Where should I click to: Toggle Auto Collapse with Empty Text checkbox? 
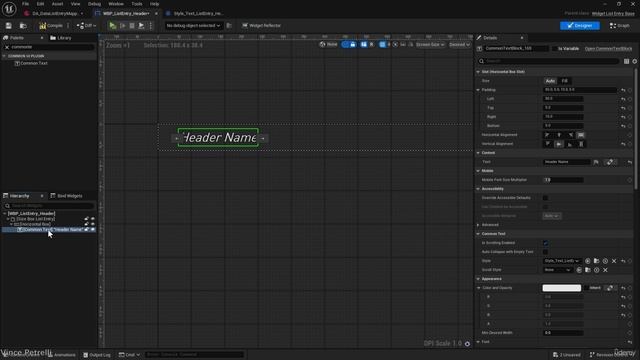pyautogui.click(x=545, y=252)
